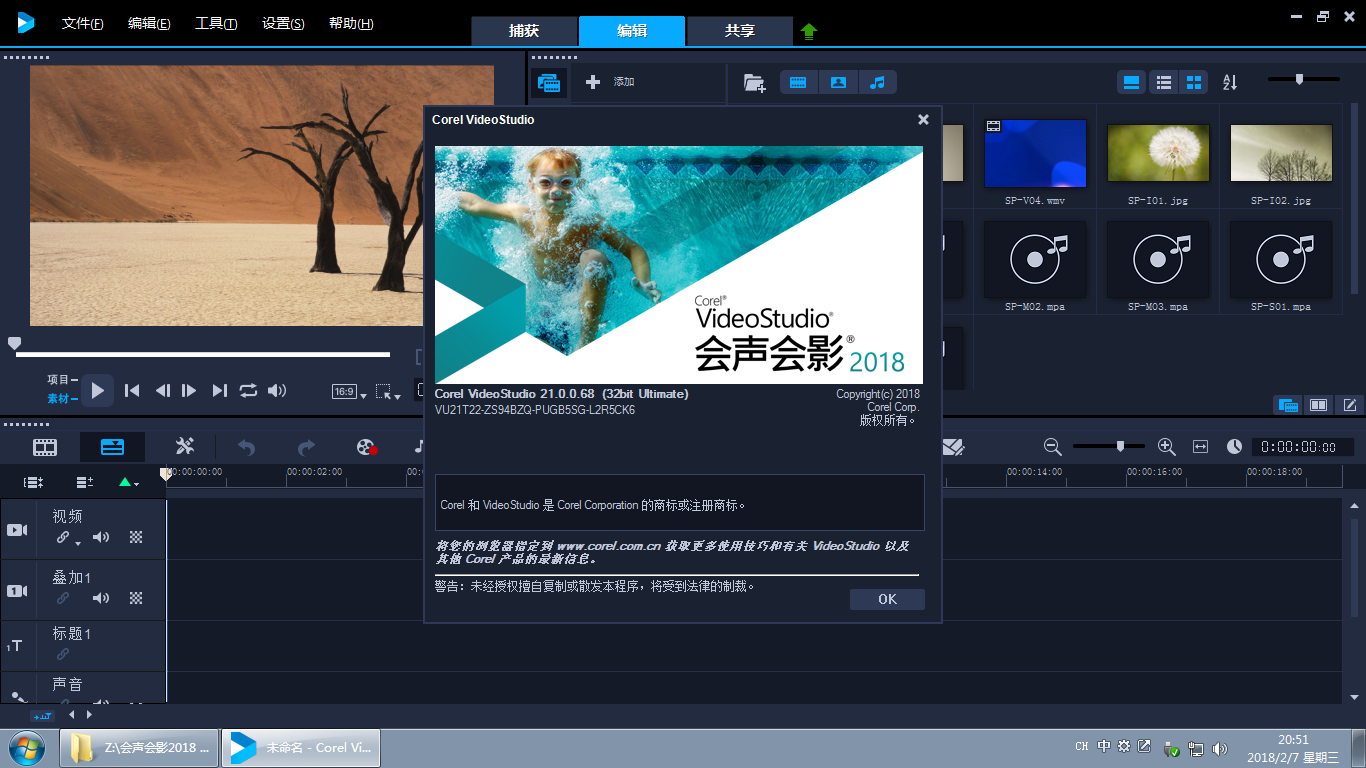Switch to storyboard view
Image resolution: width=1366 pixels, height=768 pixels.
tap(45, 447)
